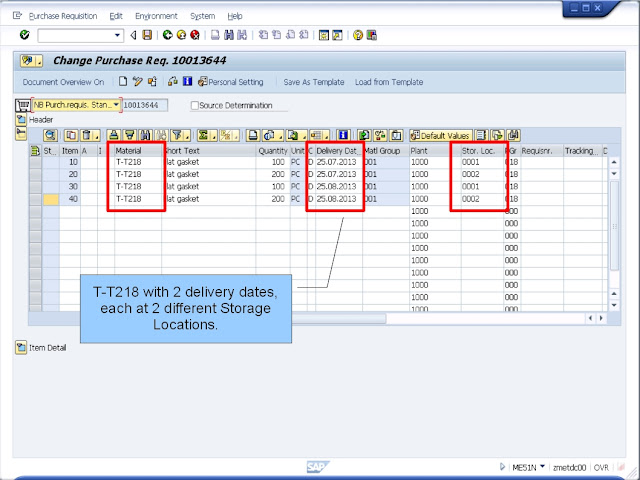Image resolution: width=640 pixels, height=480 pixels.
Task: Click the Create new document icon
Action: pyautogui.click(x=123, y=82)
